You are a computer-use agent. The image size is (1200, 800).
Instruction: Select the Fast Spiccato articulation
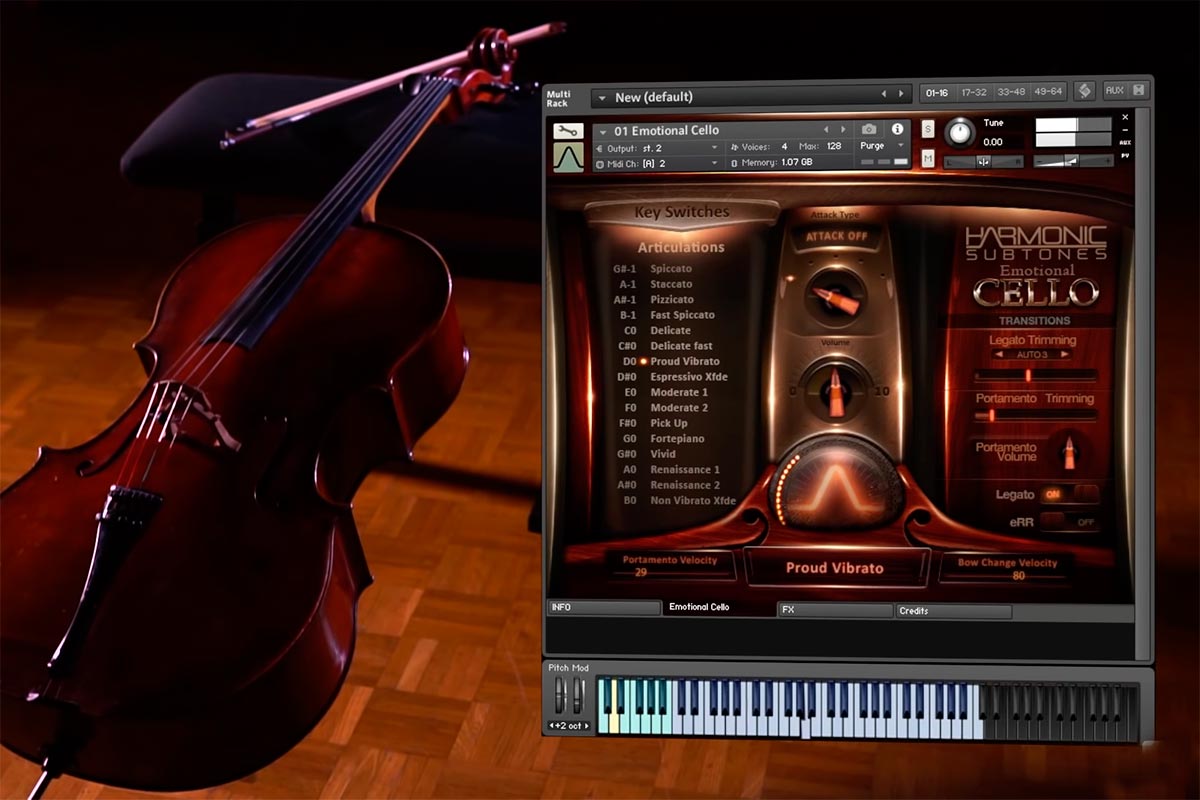tap(683, 315)
